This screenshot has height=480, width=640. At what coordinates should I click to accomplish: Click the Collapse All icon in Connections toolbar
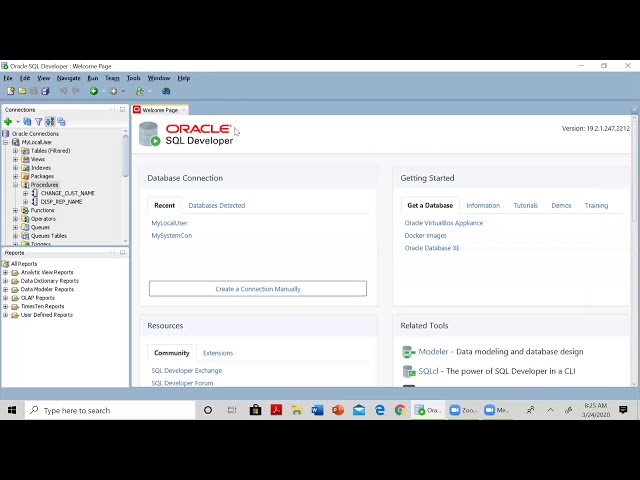click(61, 122)
